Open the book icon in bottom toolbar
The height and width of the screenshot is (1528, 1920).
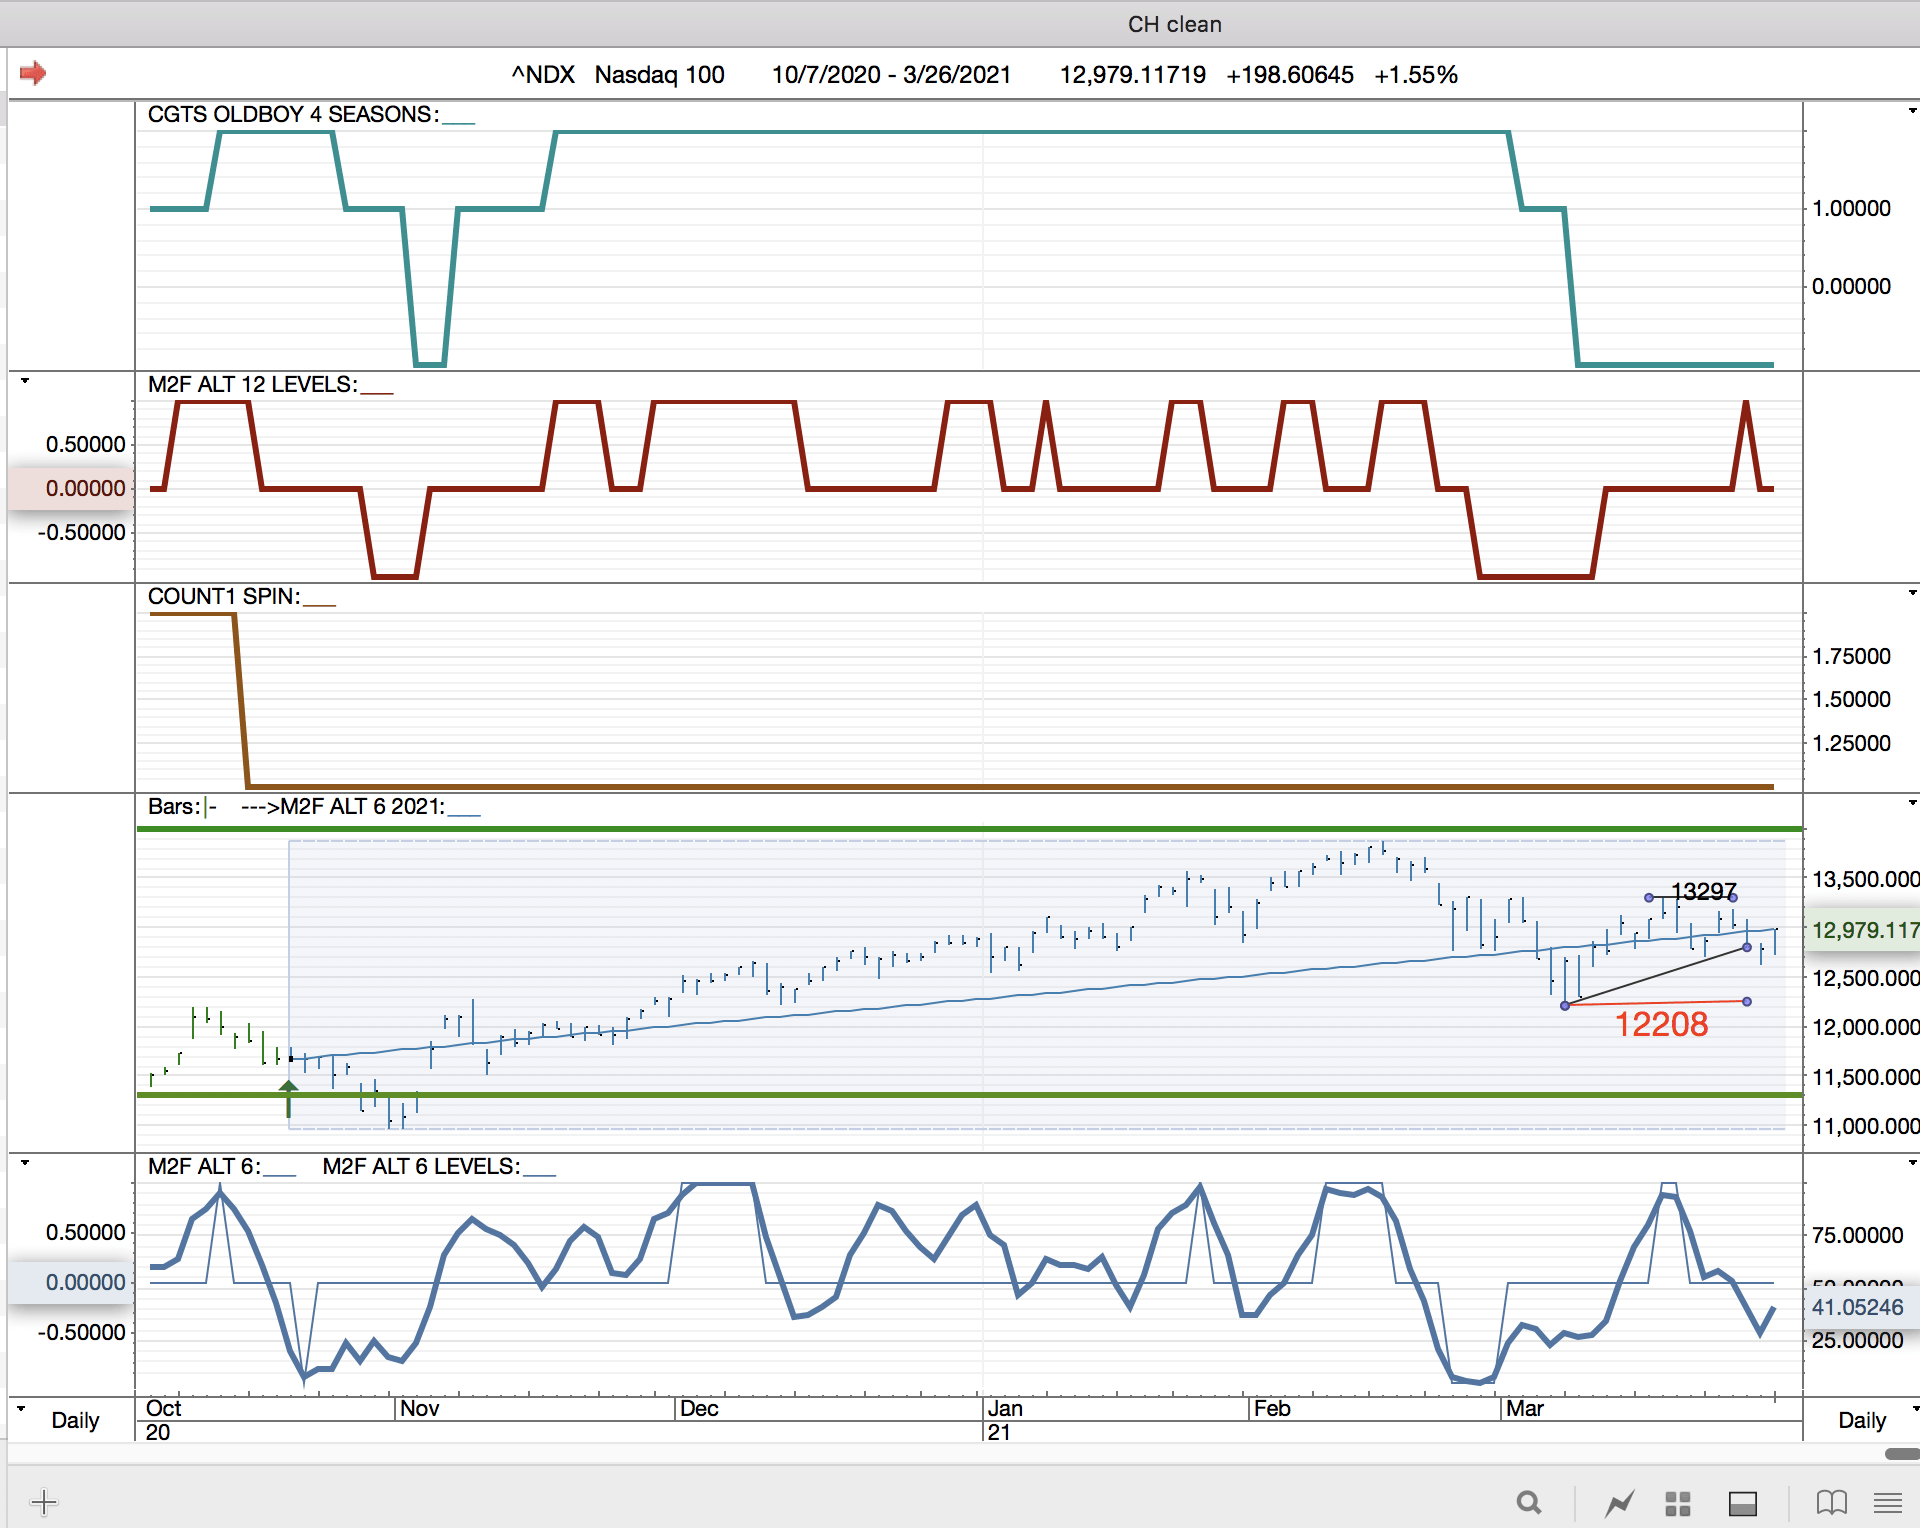1831,1502
